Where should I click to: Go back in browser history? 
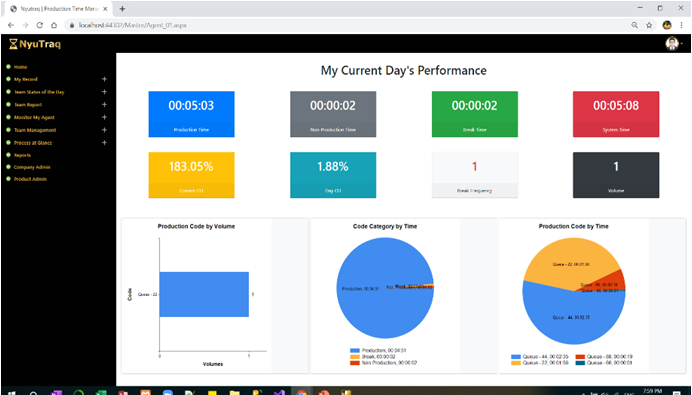click(x=11, y=25)
